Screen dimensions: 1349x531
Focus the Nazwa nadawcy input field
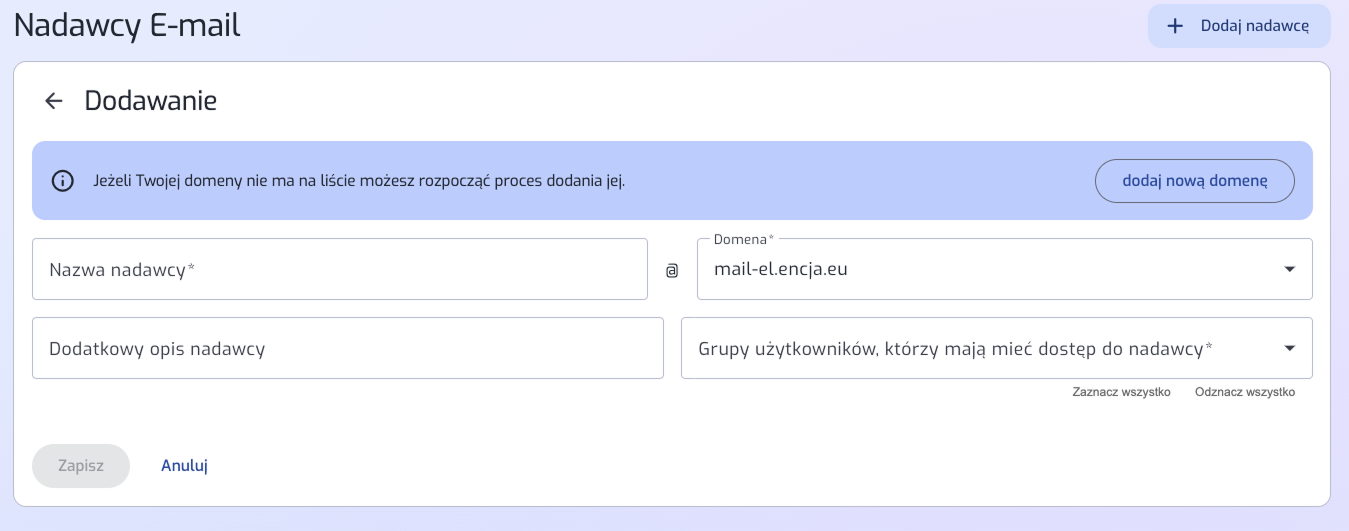point(340,269)
